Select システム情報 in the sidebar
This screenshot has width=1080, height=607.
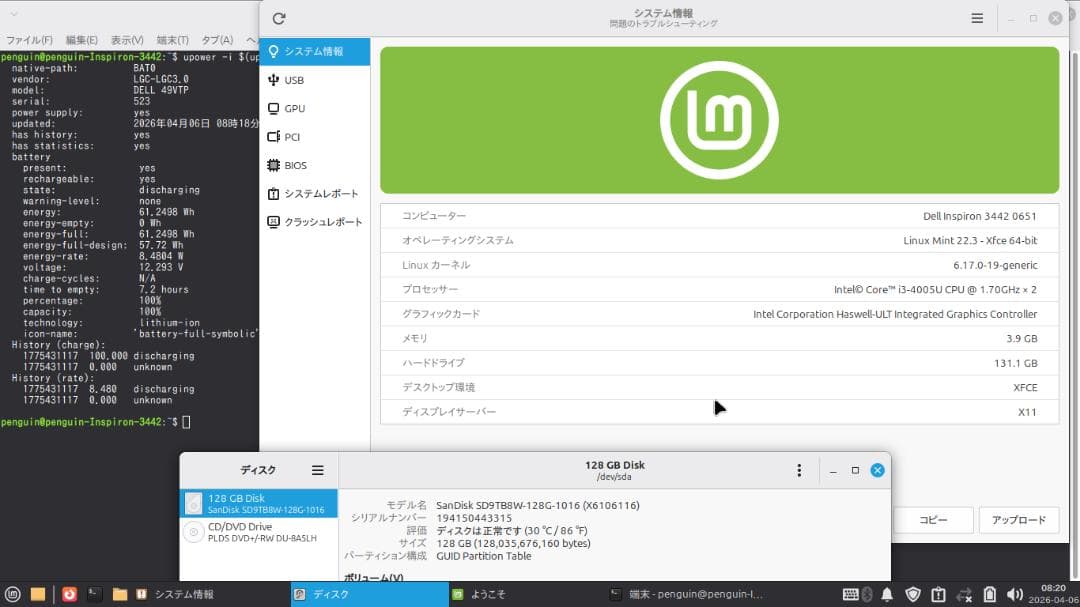click(x=315, y=52)
